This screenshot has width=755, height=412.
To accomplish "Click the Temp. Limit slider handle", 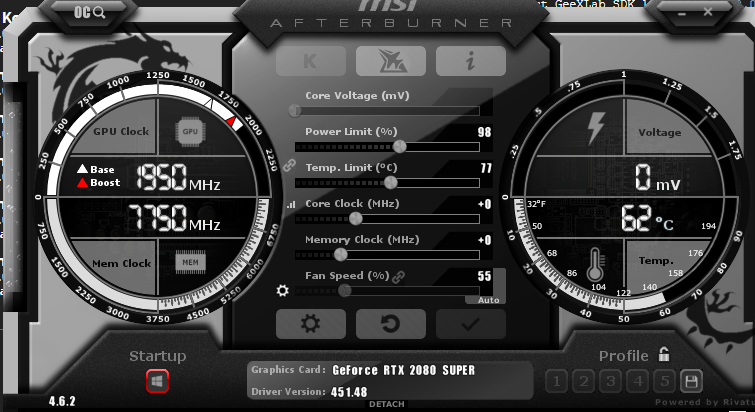I will [x=391, y=183].
